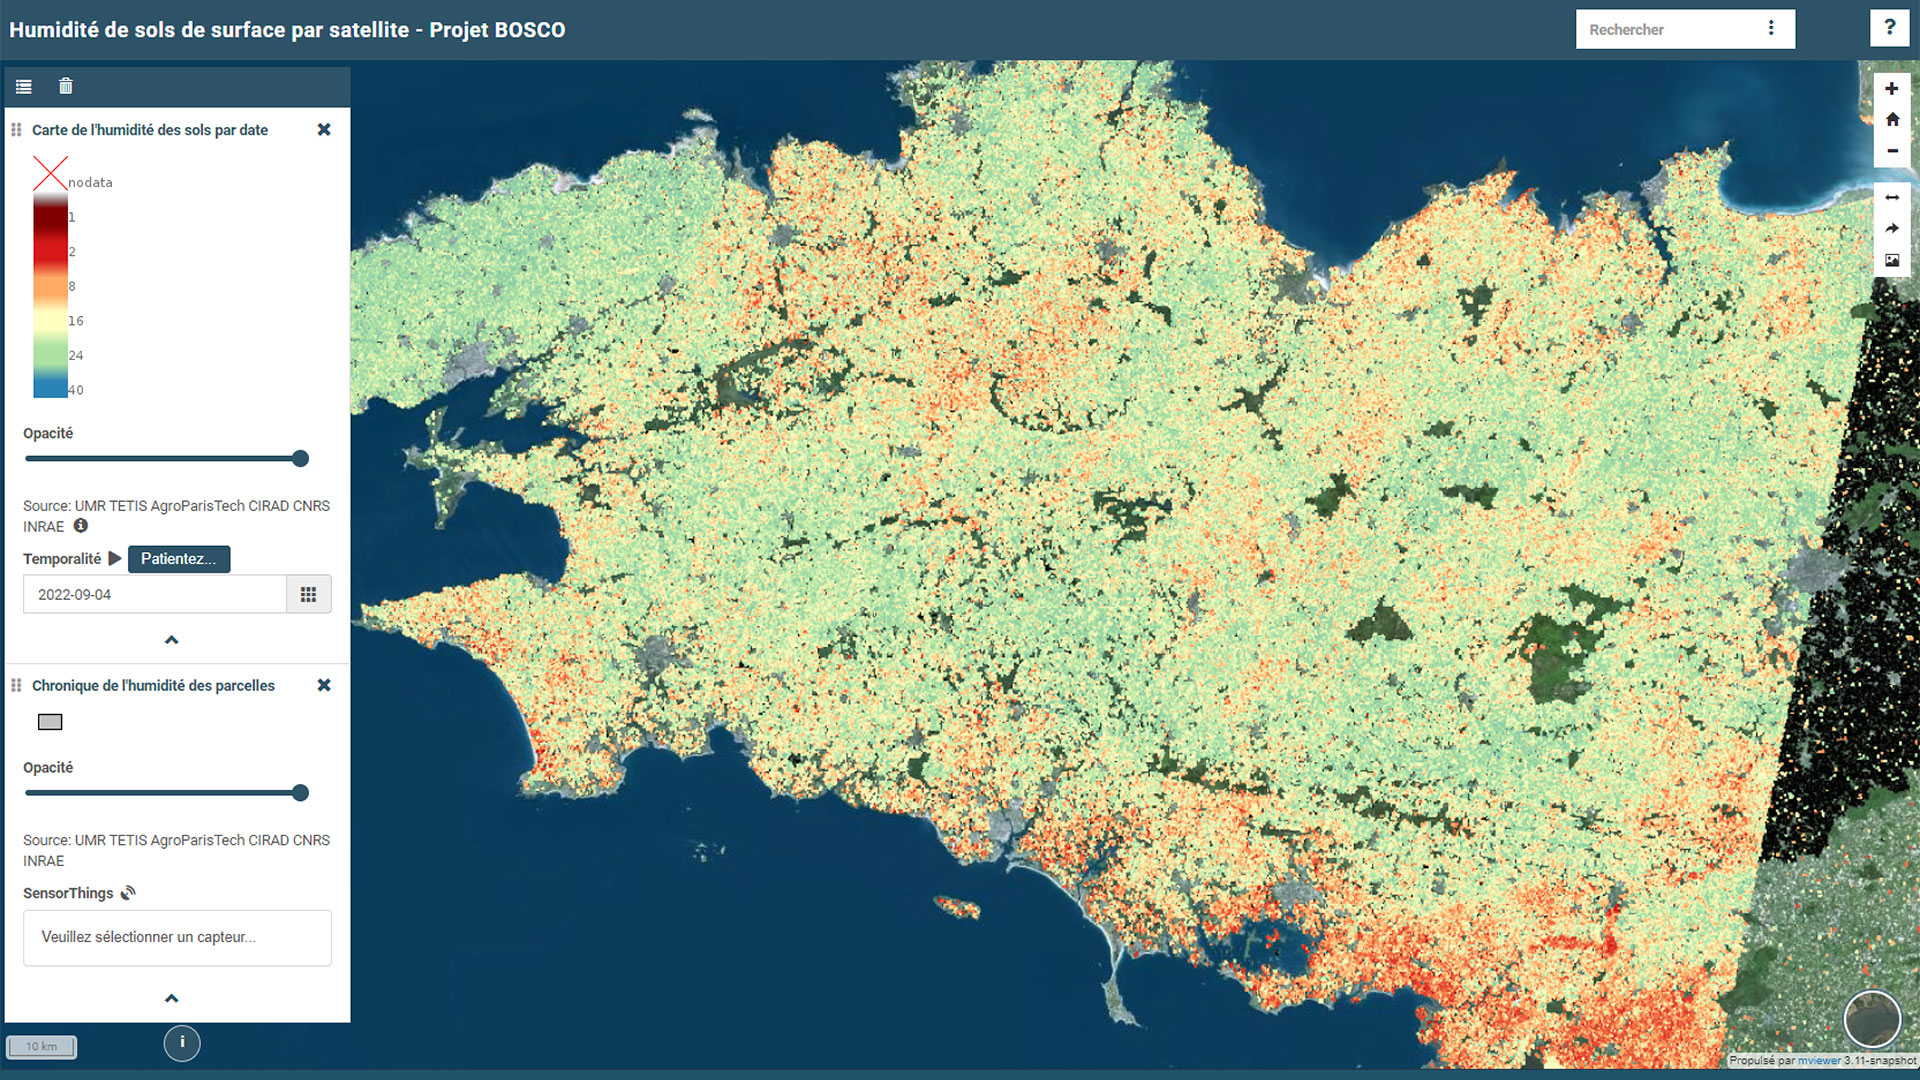Close the Chronique de l'humidité des parcelles layer

(x=324, y=686)
